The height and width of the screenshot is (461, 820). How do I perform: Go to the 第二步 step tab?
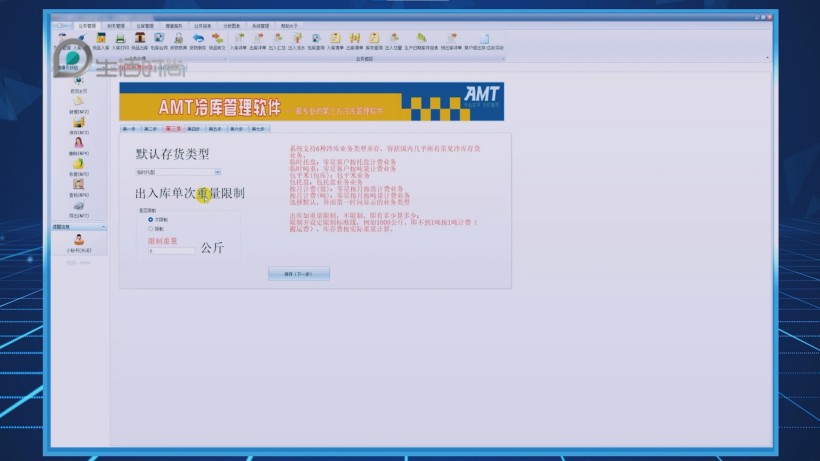pos(151,129)
